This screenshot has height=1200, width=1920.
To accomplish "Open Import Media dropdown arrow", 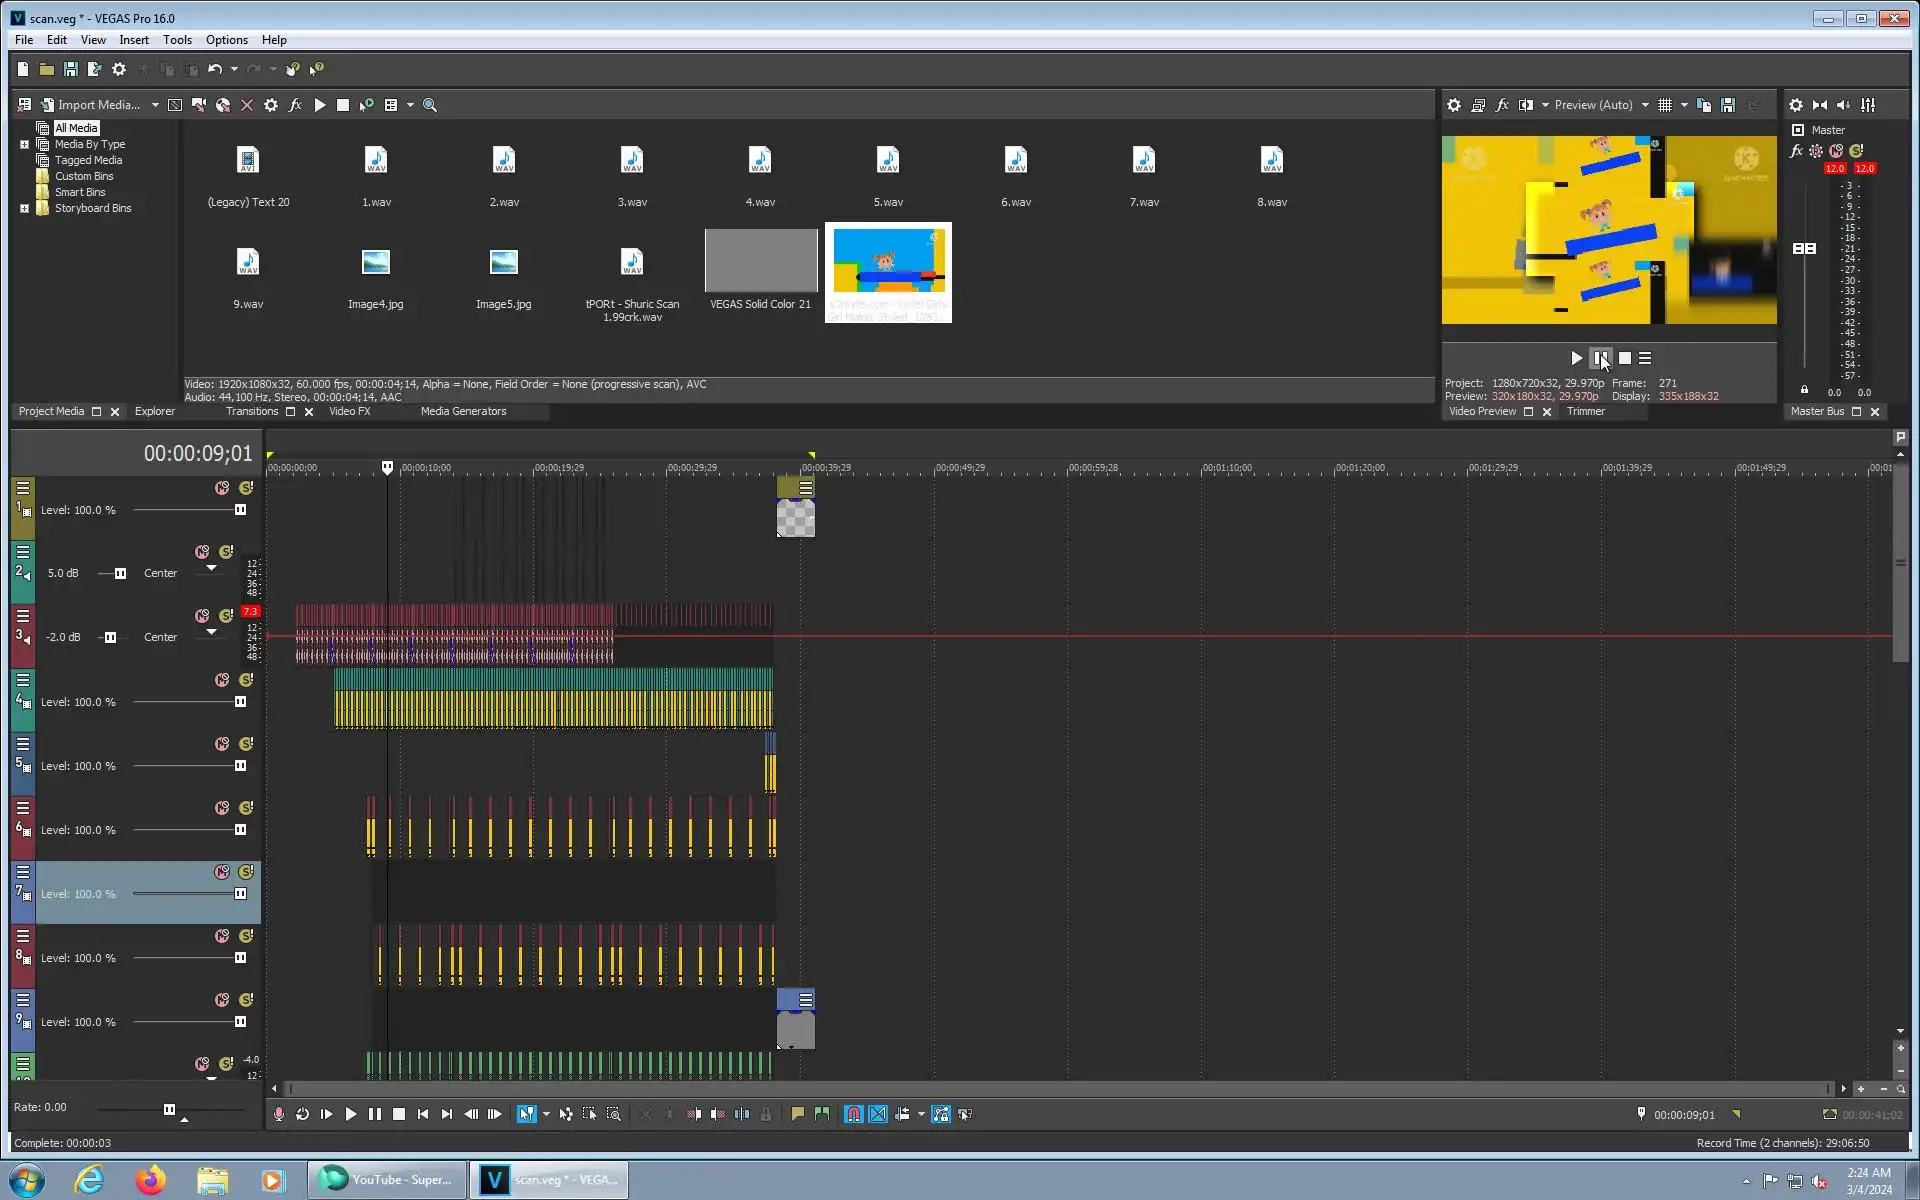I will coord(155,105).
